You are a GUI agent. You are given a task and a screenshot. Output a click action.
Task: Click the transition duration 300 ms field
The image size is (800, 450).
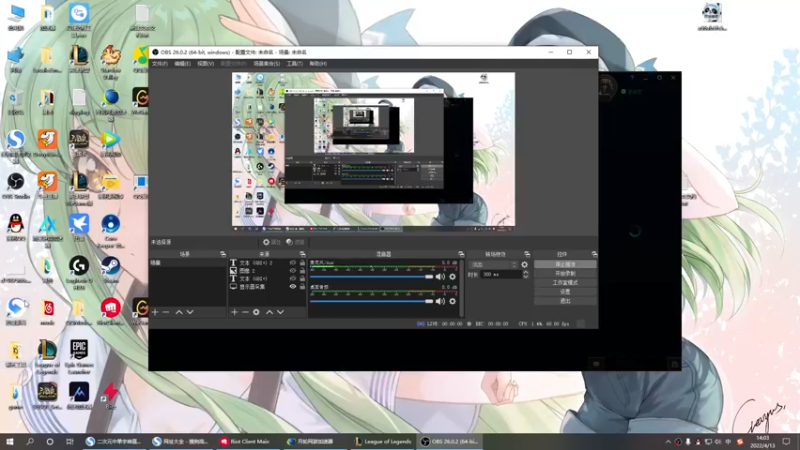click(500, 274)
